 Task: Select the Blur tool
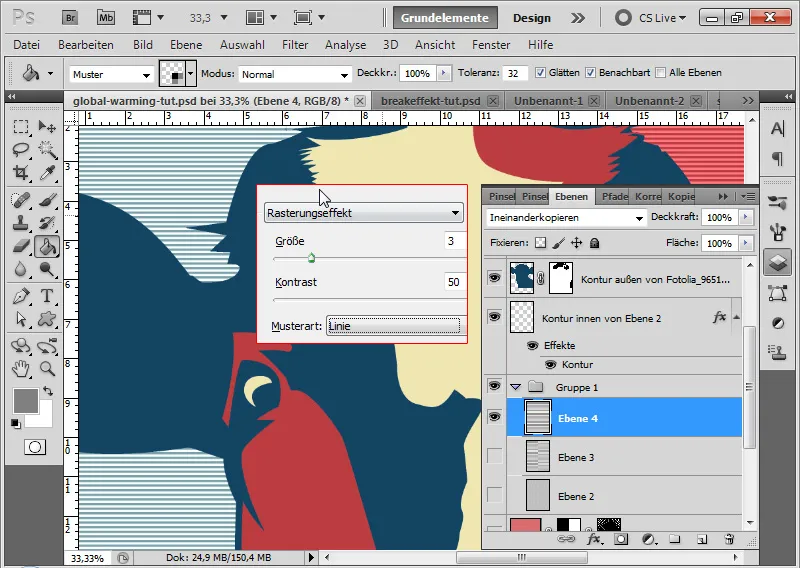click(20, 269)
